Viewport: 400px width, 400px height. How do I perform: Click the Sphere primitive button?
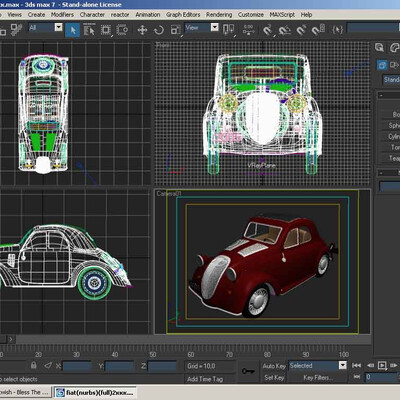(x=390, y=125)
